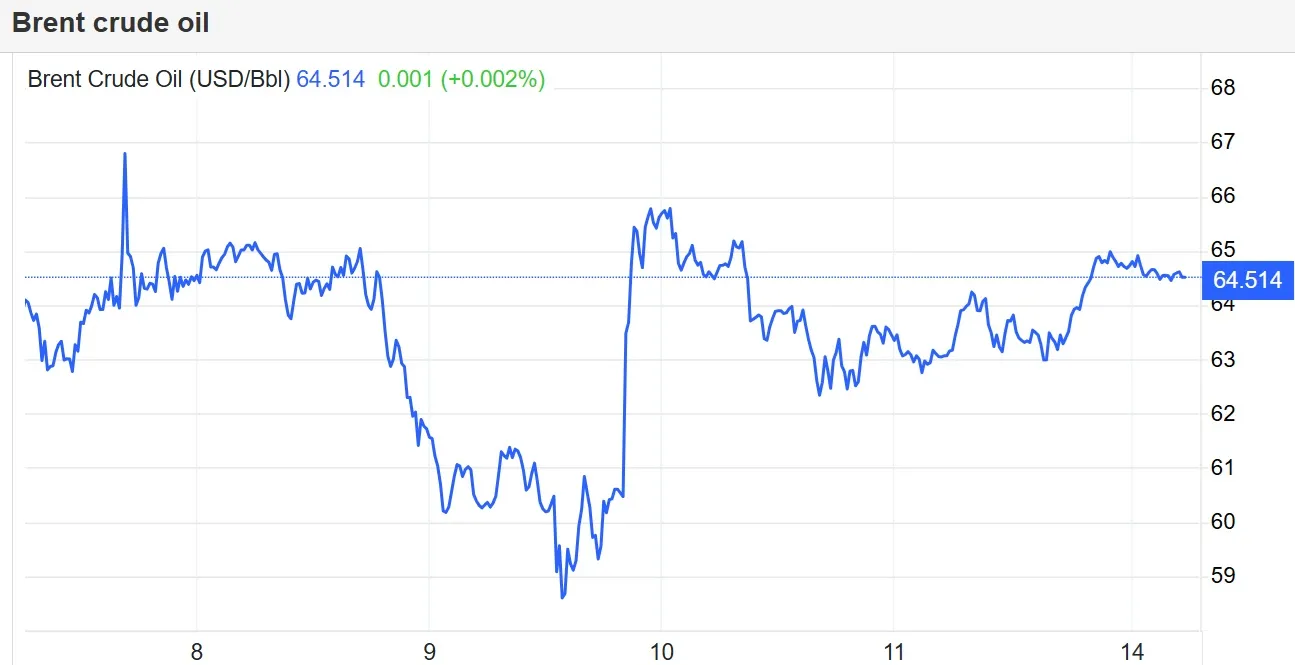Viewport: 1295px width, 665px height.
Task: Click the 68 label on the price axis
Action: pyautogui.click(x=1222, y=88)
